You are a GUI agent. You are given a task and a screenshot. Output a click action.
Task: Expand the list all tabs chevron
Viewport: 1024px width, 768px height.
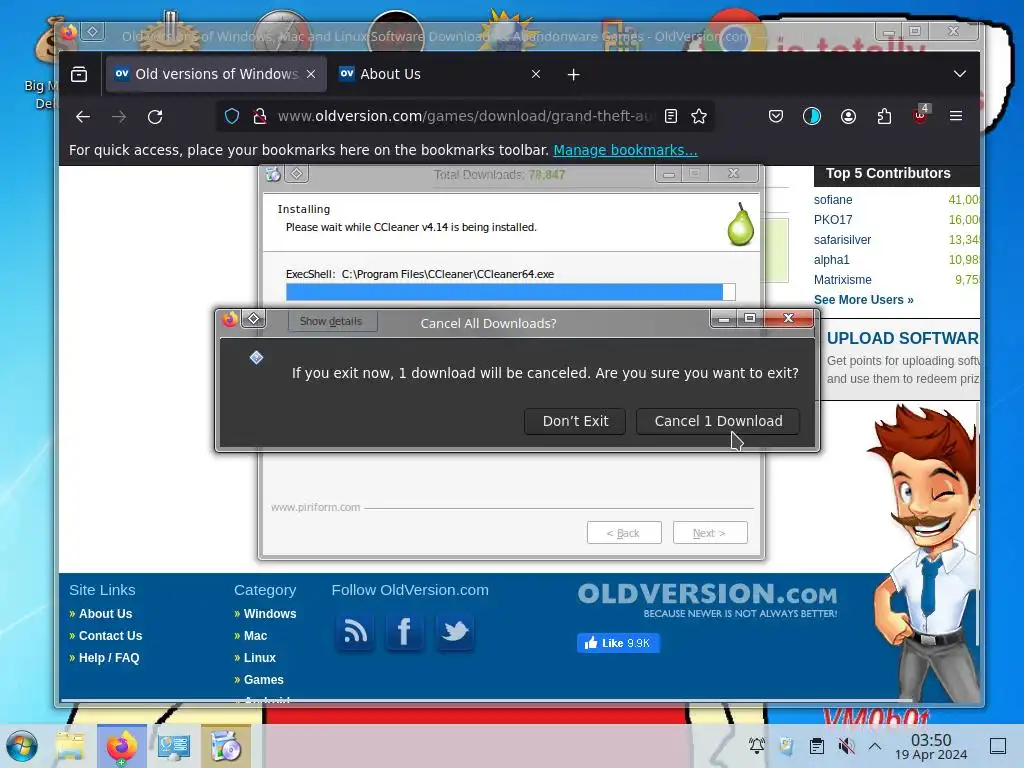point(959,74)
